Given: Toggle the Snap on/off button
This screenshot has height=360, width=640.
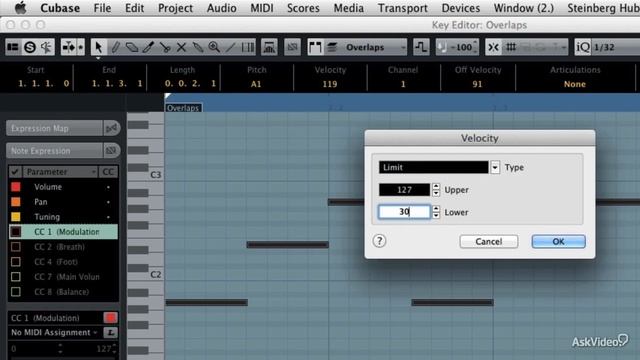Looking at the screenshot, I should pos(493,47).
